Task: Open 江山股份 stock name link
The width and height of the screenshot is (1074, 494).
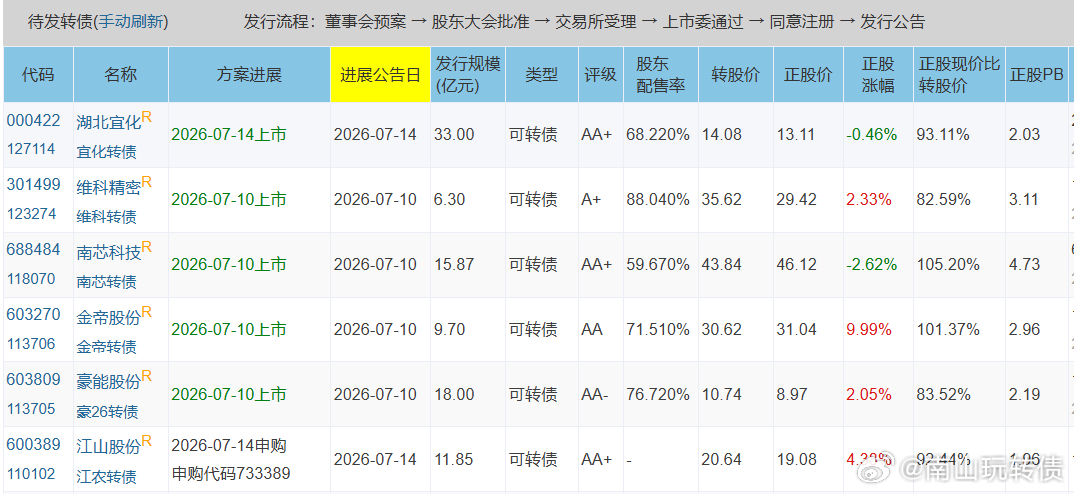Action: point(109,447)
